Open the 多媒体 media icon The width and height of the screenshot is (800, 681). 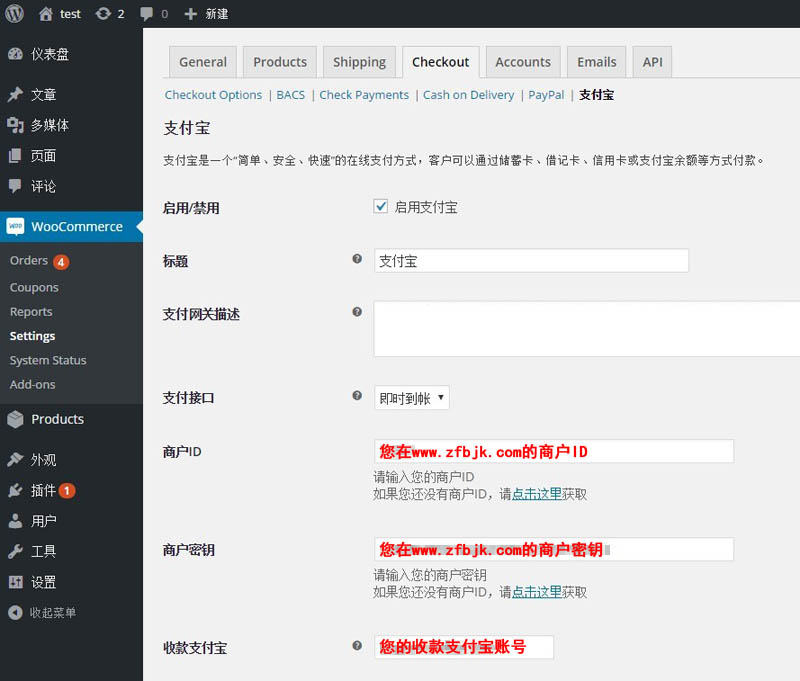[x=15, y=125]
